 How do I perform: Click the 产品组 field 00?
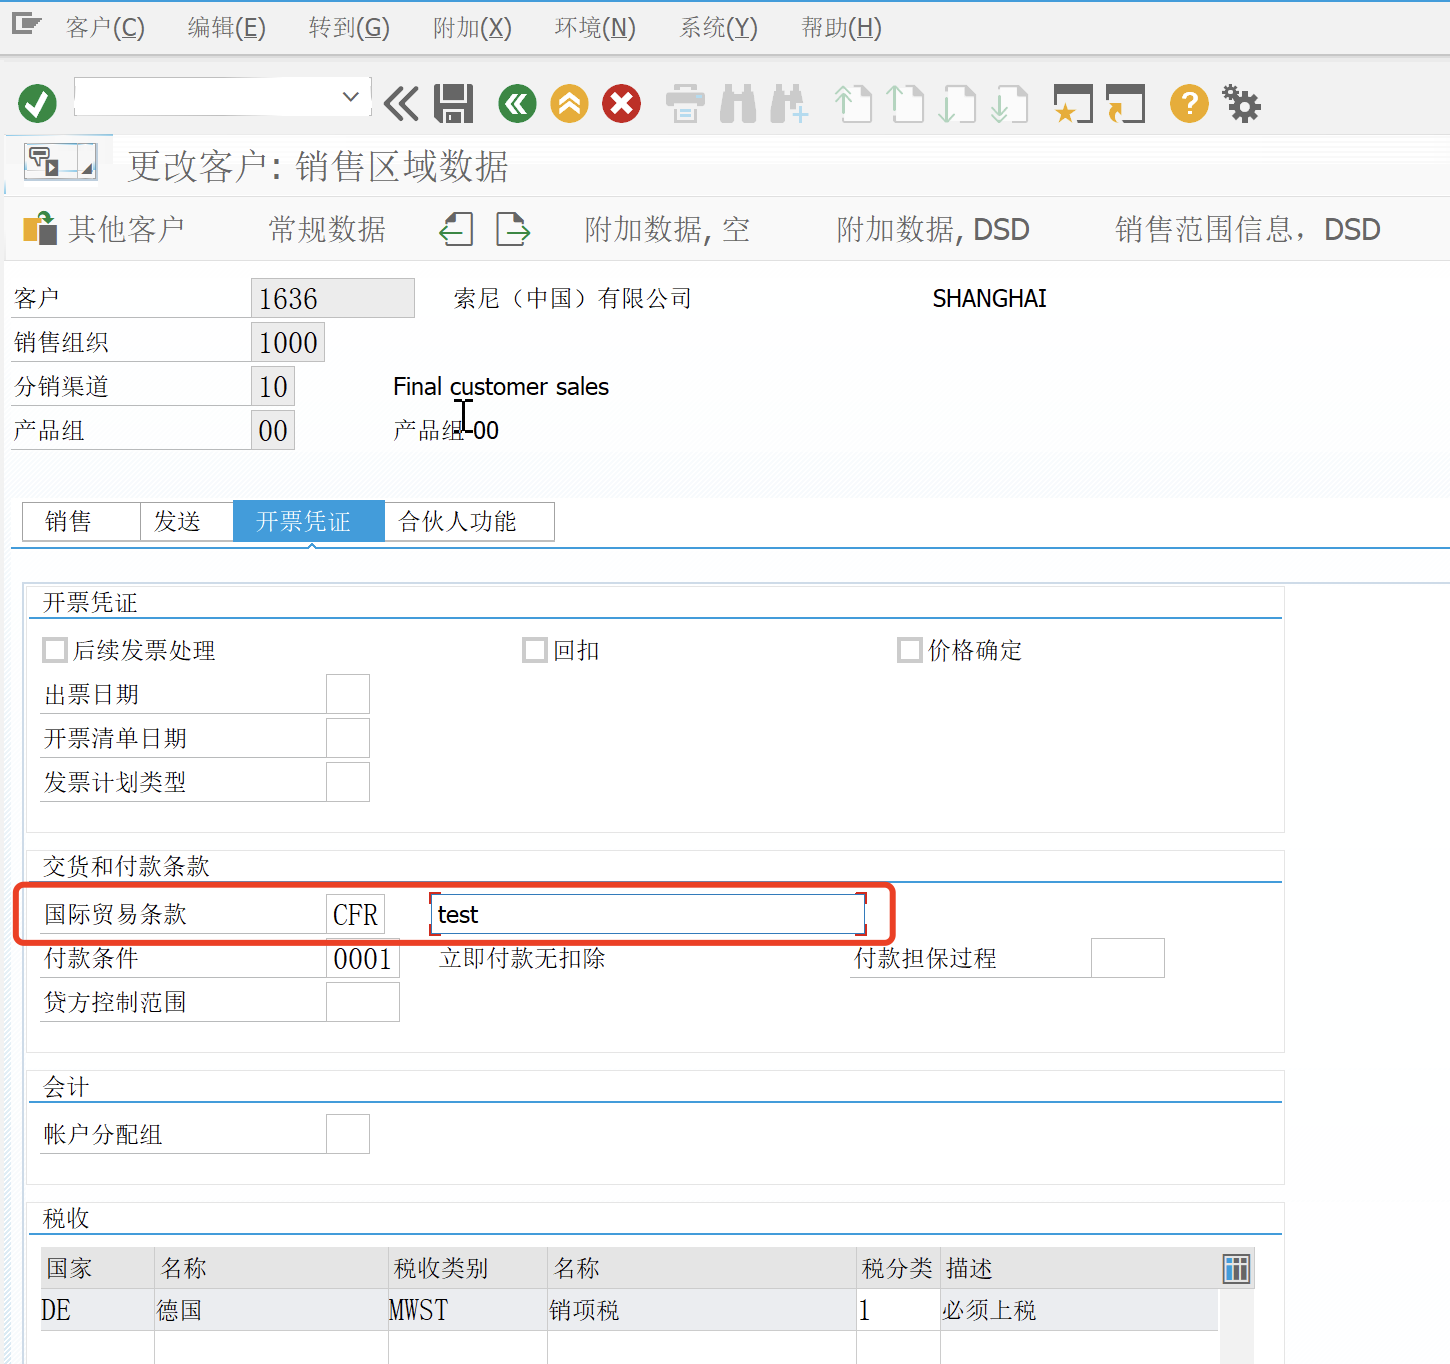pos(273,430)
